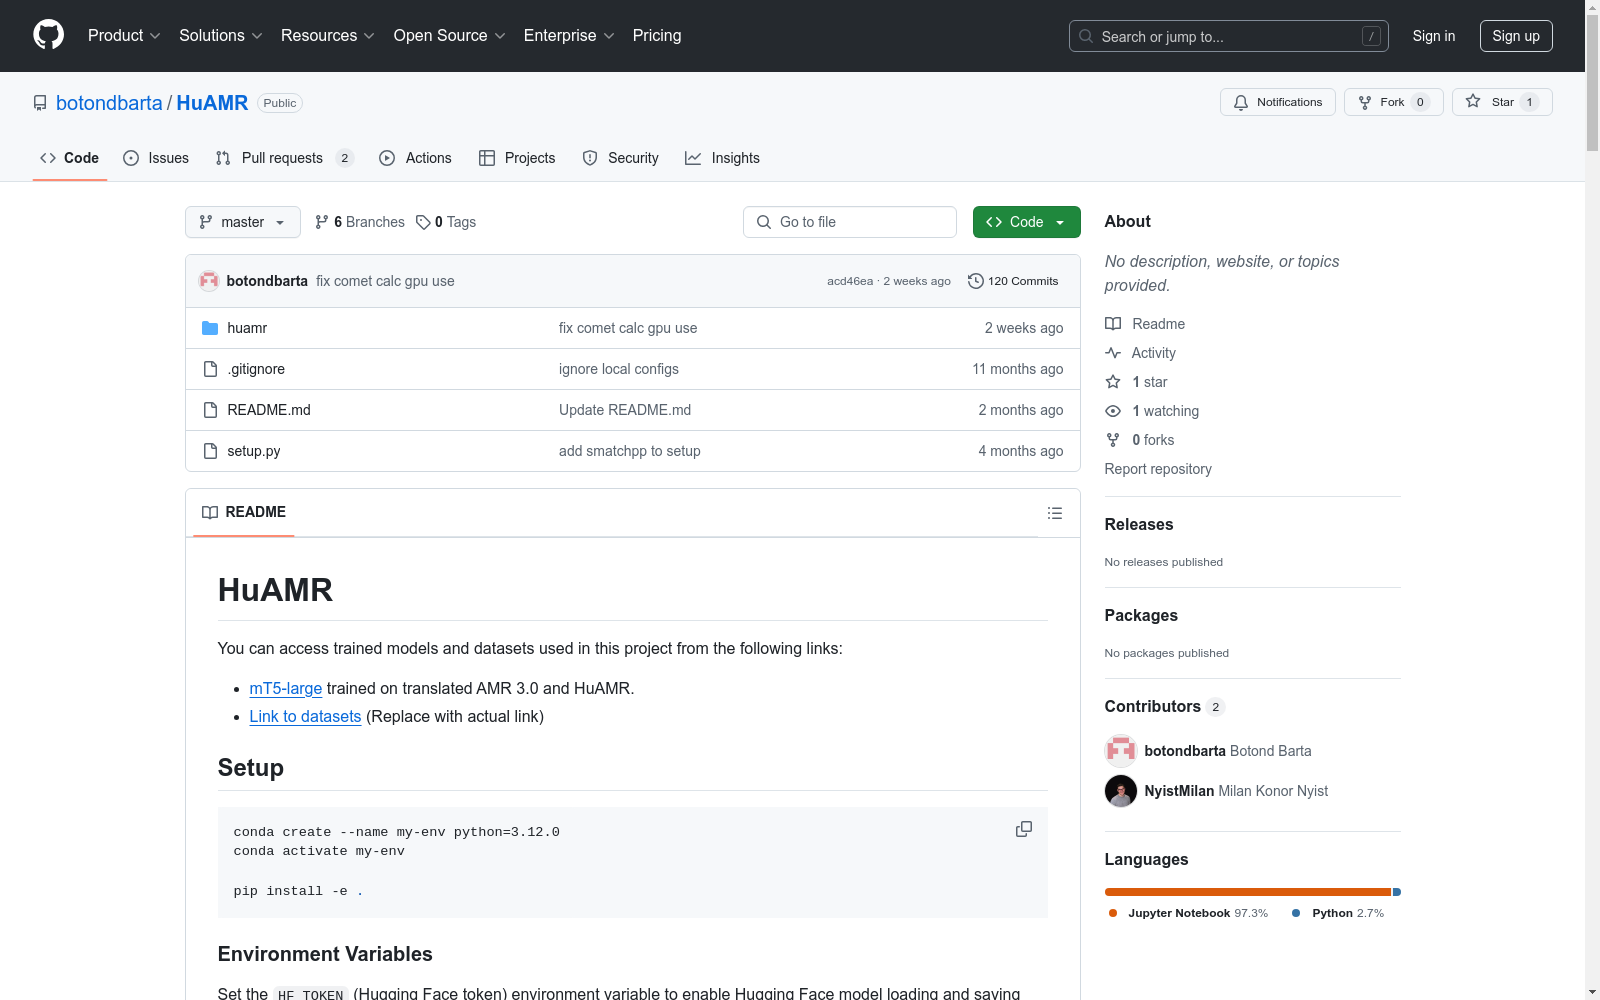
Task: Open the mT5-large link
Action: click(286, 688)
